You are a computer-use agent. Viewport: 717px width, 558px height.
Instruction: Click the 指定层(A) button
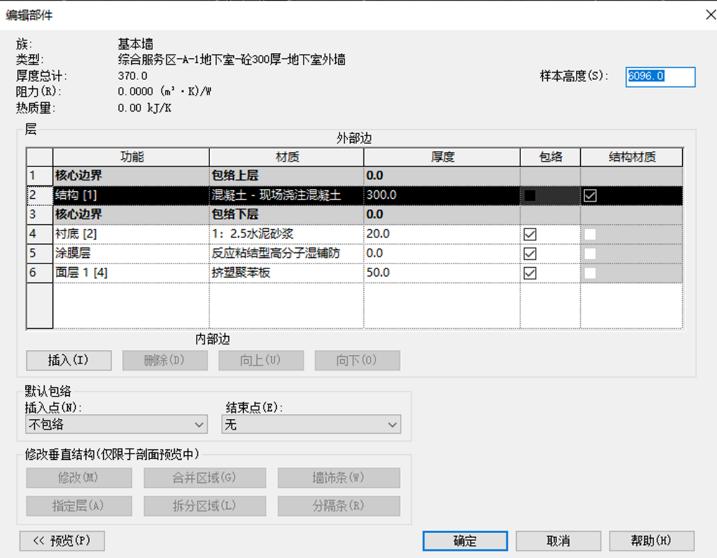[79, 506]
